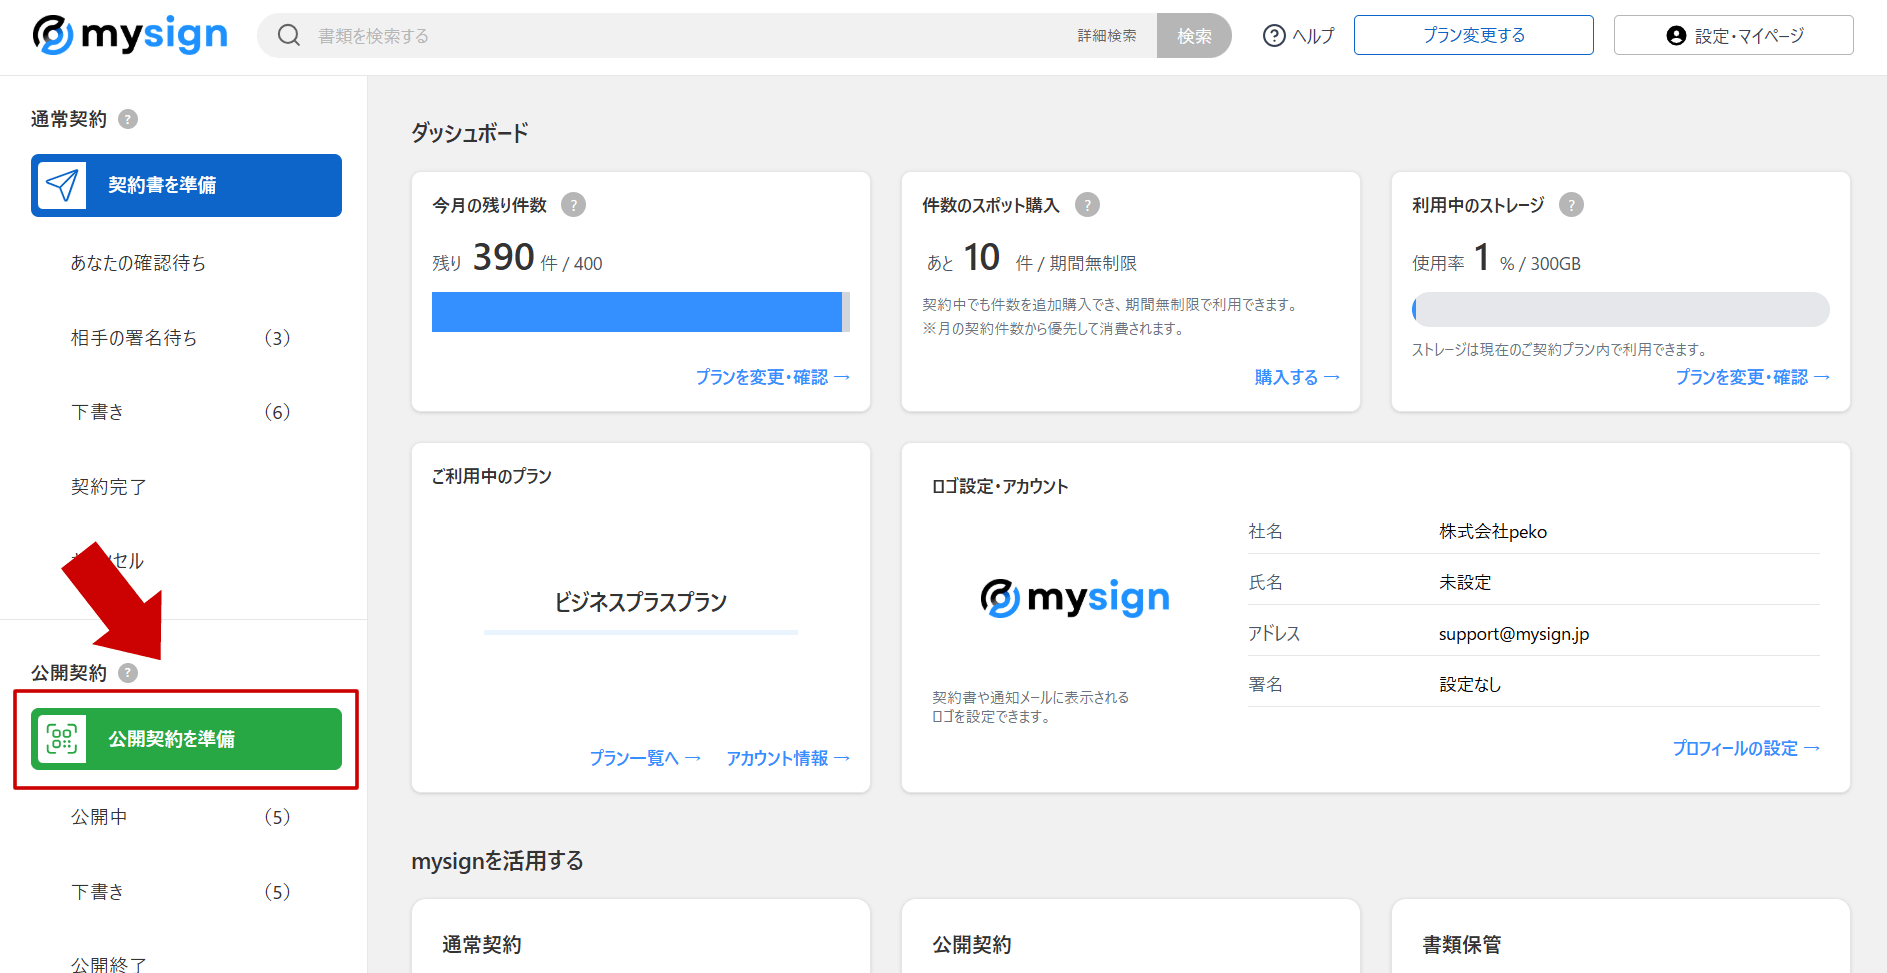The height and width of the screenshot is (973, 1887).
Task: Select the paper plane icon on 契約書を準備
Action: click(63, 184)
